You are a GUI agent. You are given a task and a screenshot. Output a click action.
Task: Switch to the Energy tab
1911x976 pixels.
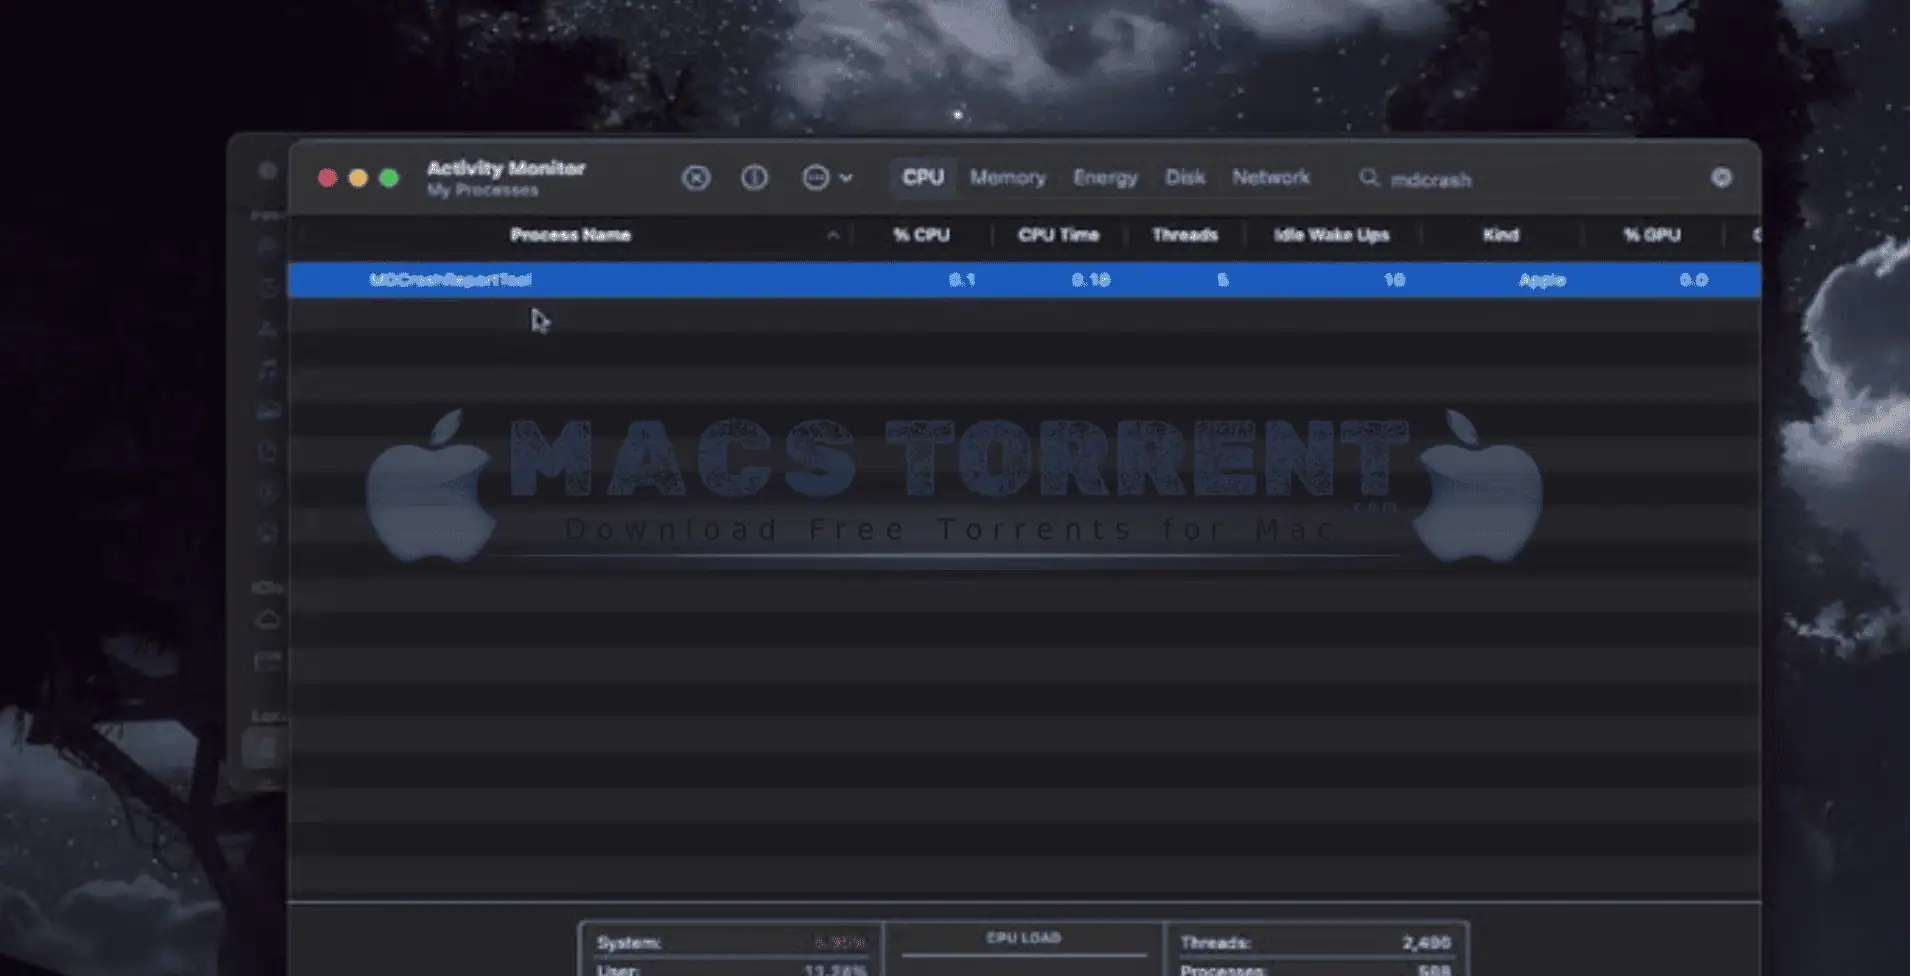pyautogui.click(x=1105, y=177)
